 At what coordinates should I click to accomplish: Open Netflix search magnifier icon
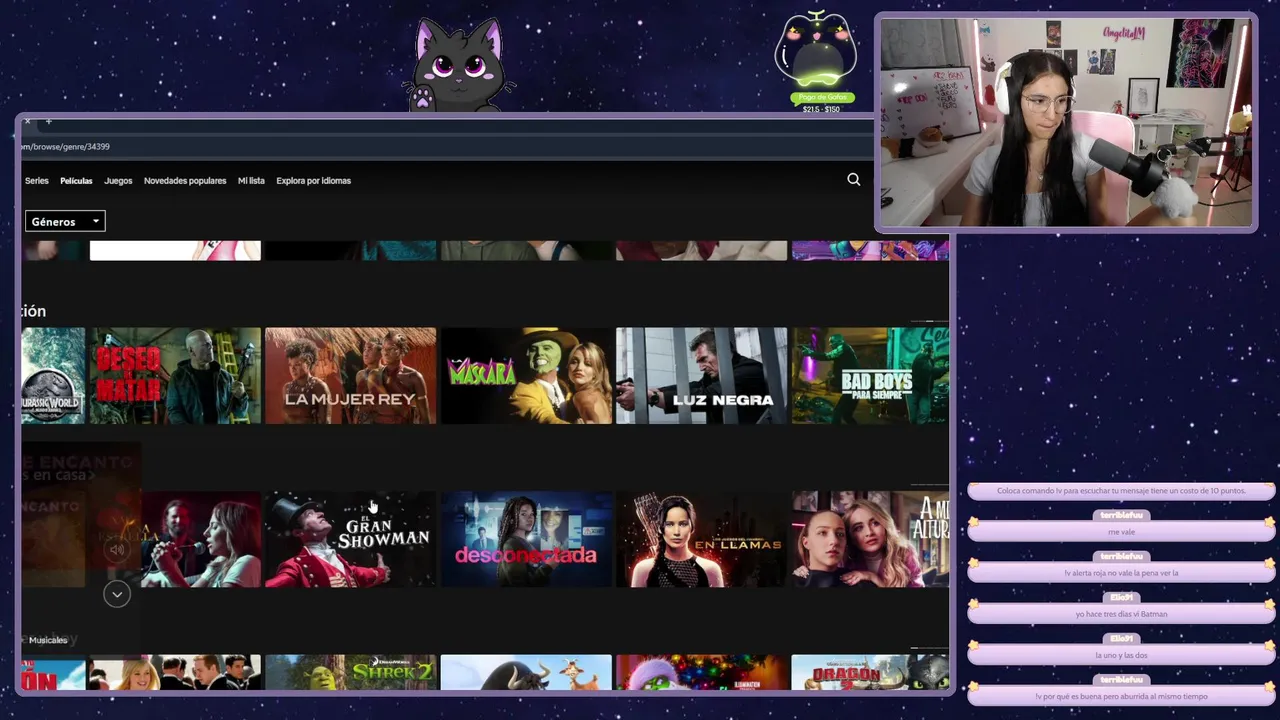tap(853, 179)
